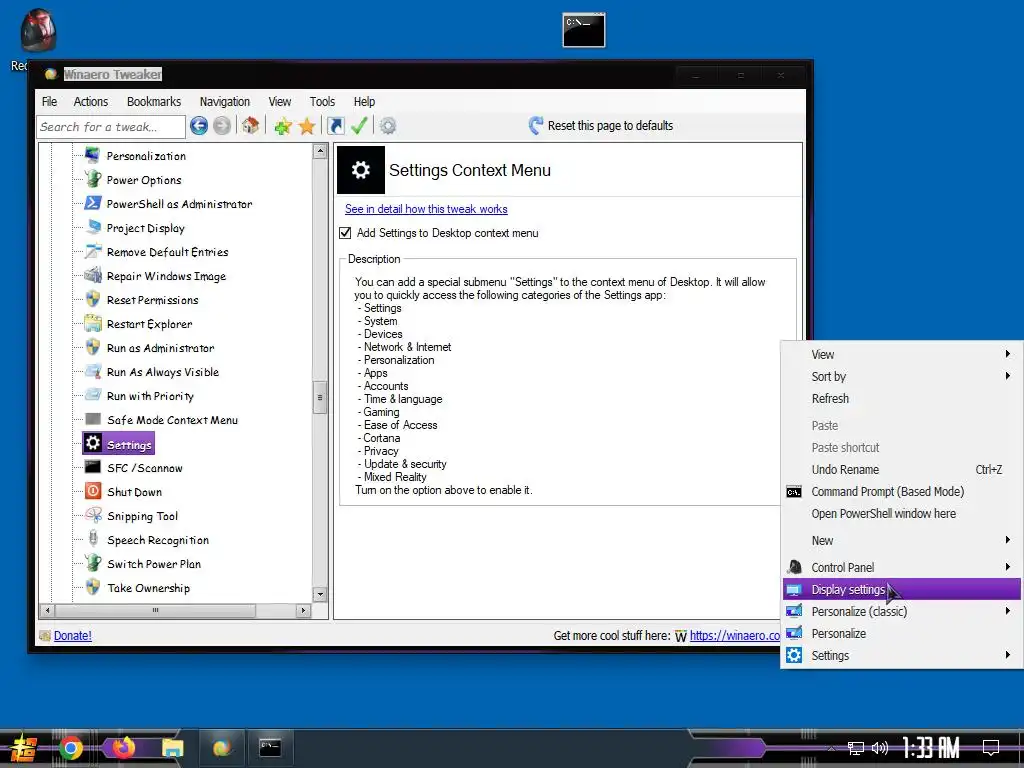Click the horizontal scrollbar right arrow
The height and width of the screenshot is (768, 1024).
[x=302, y=611]
